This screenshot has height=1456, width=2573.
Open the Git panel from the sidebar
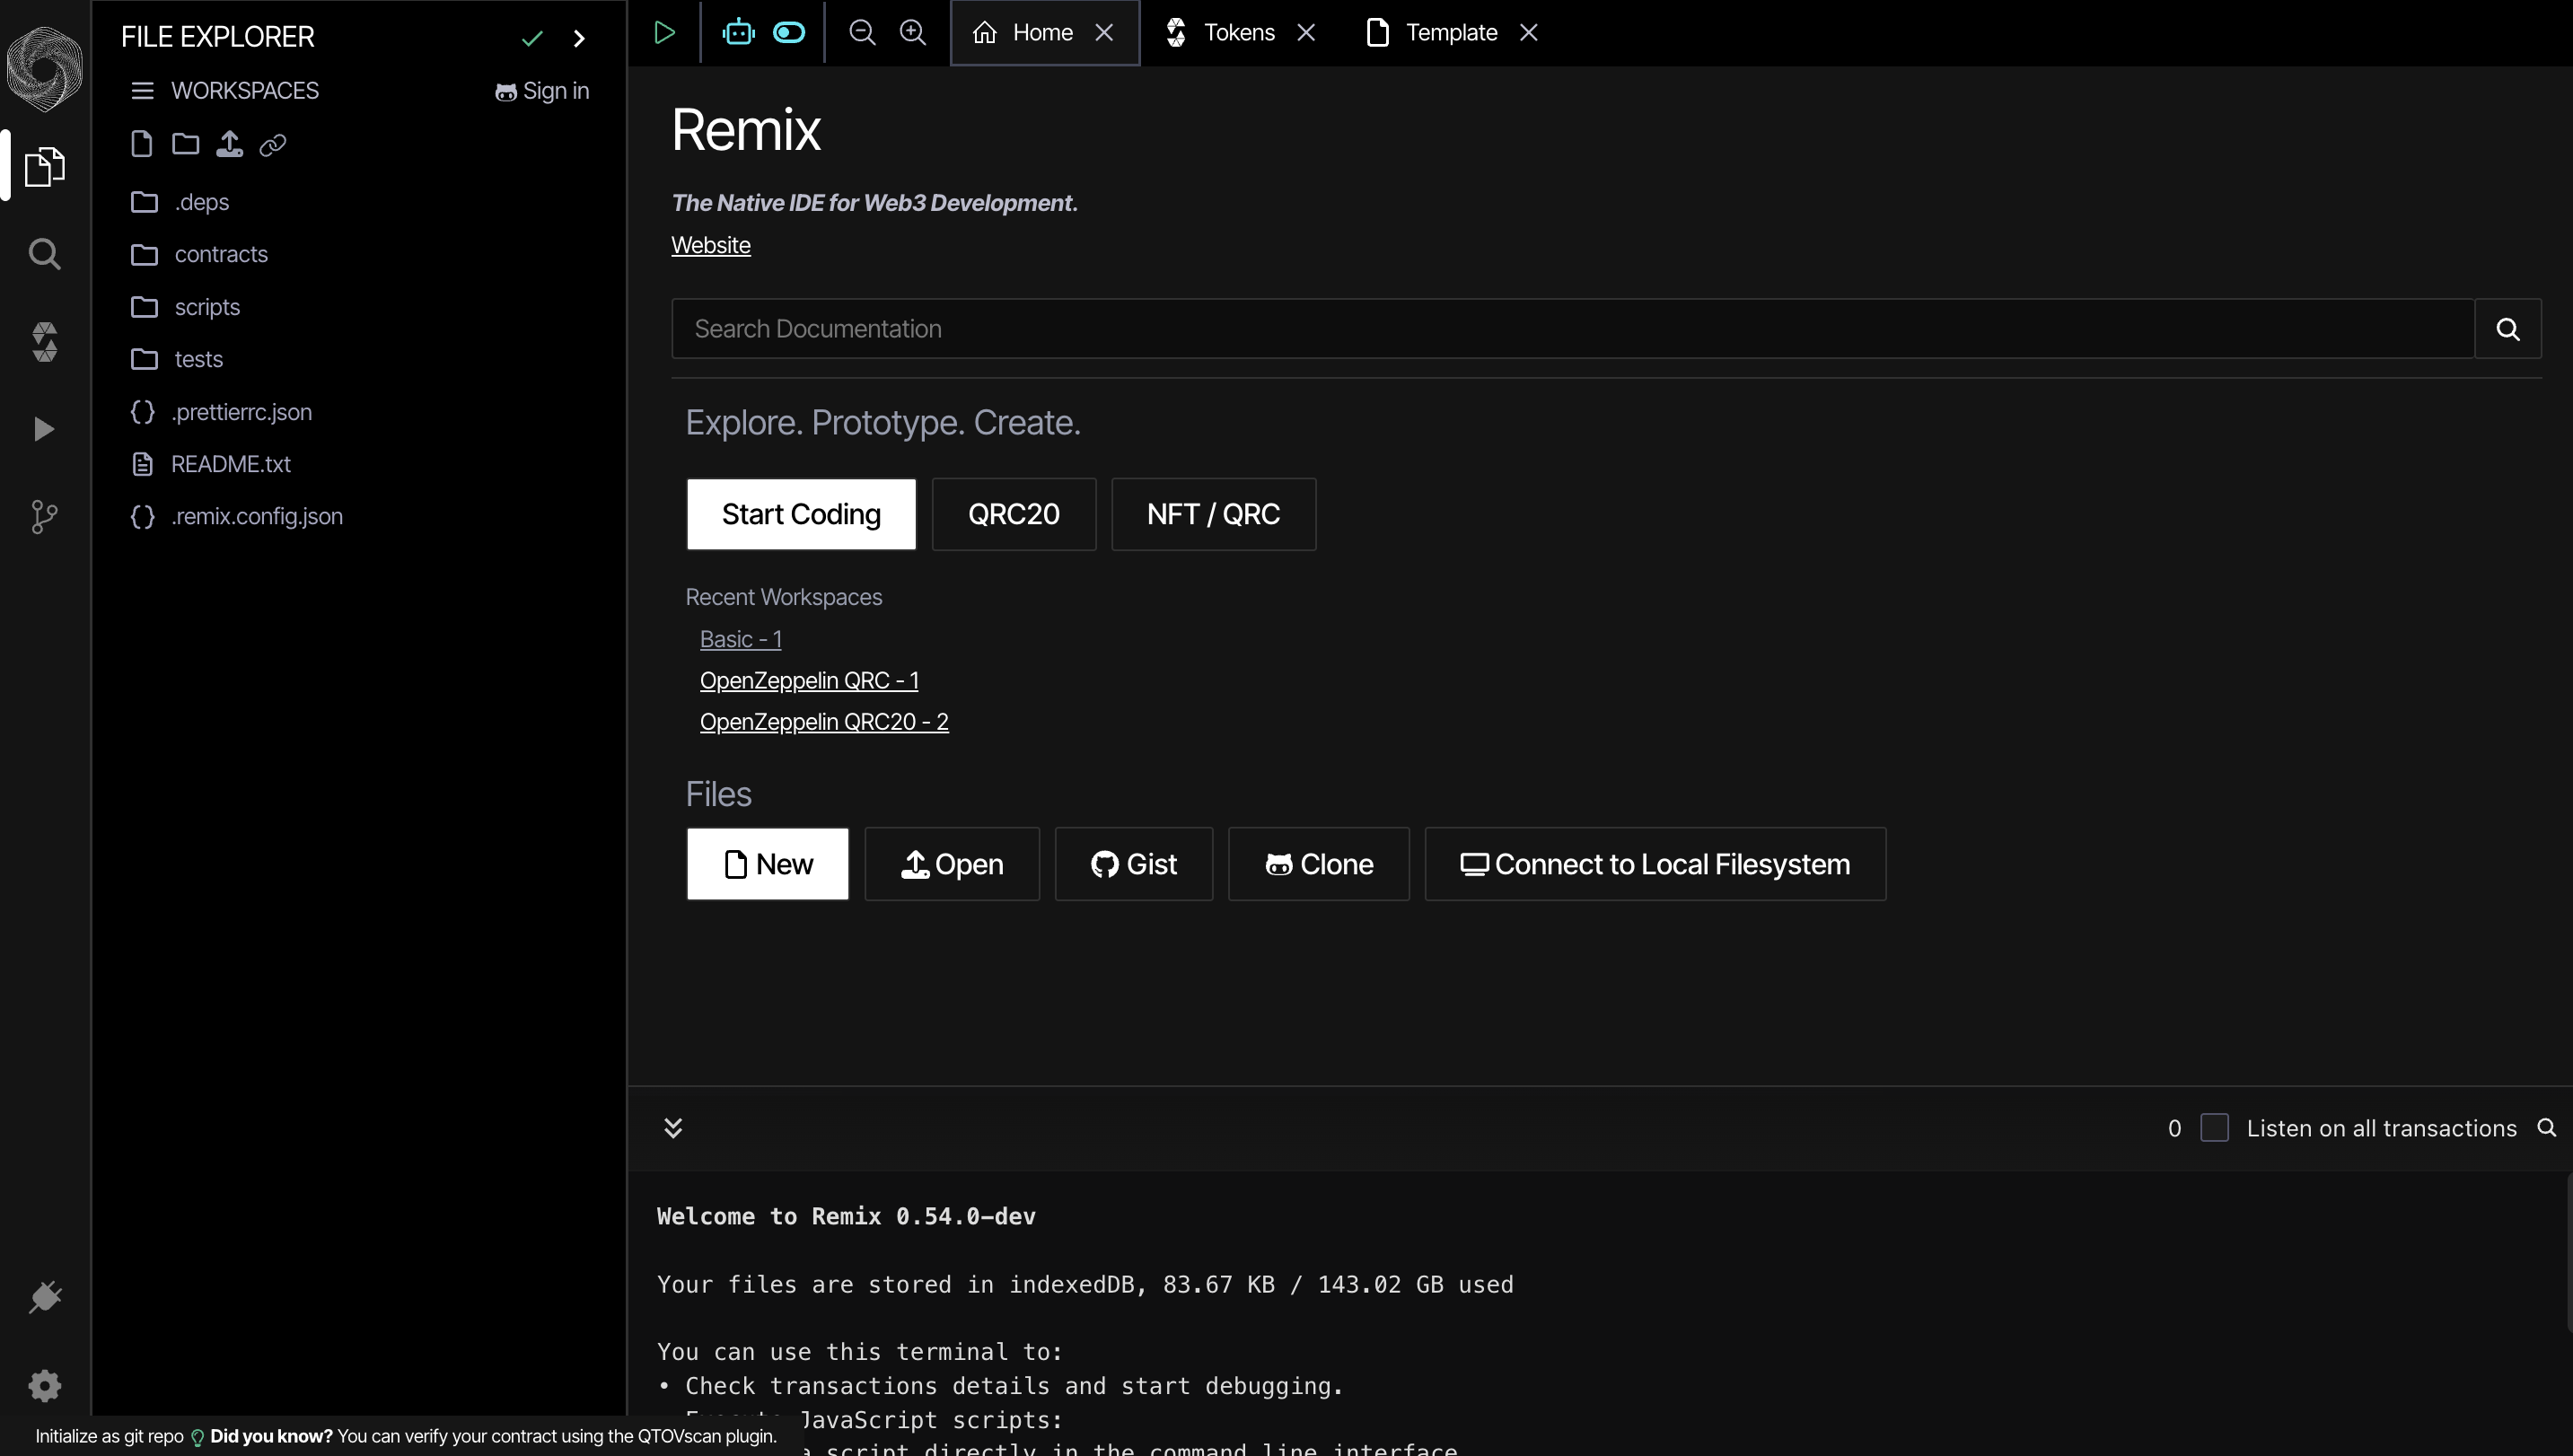click(44, 516)
